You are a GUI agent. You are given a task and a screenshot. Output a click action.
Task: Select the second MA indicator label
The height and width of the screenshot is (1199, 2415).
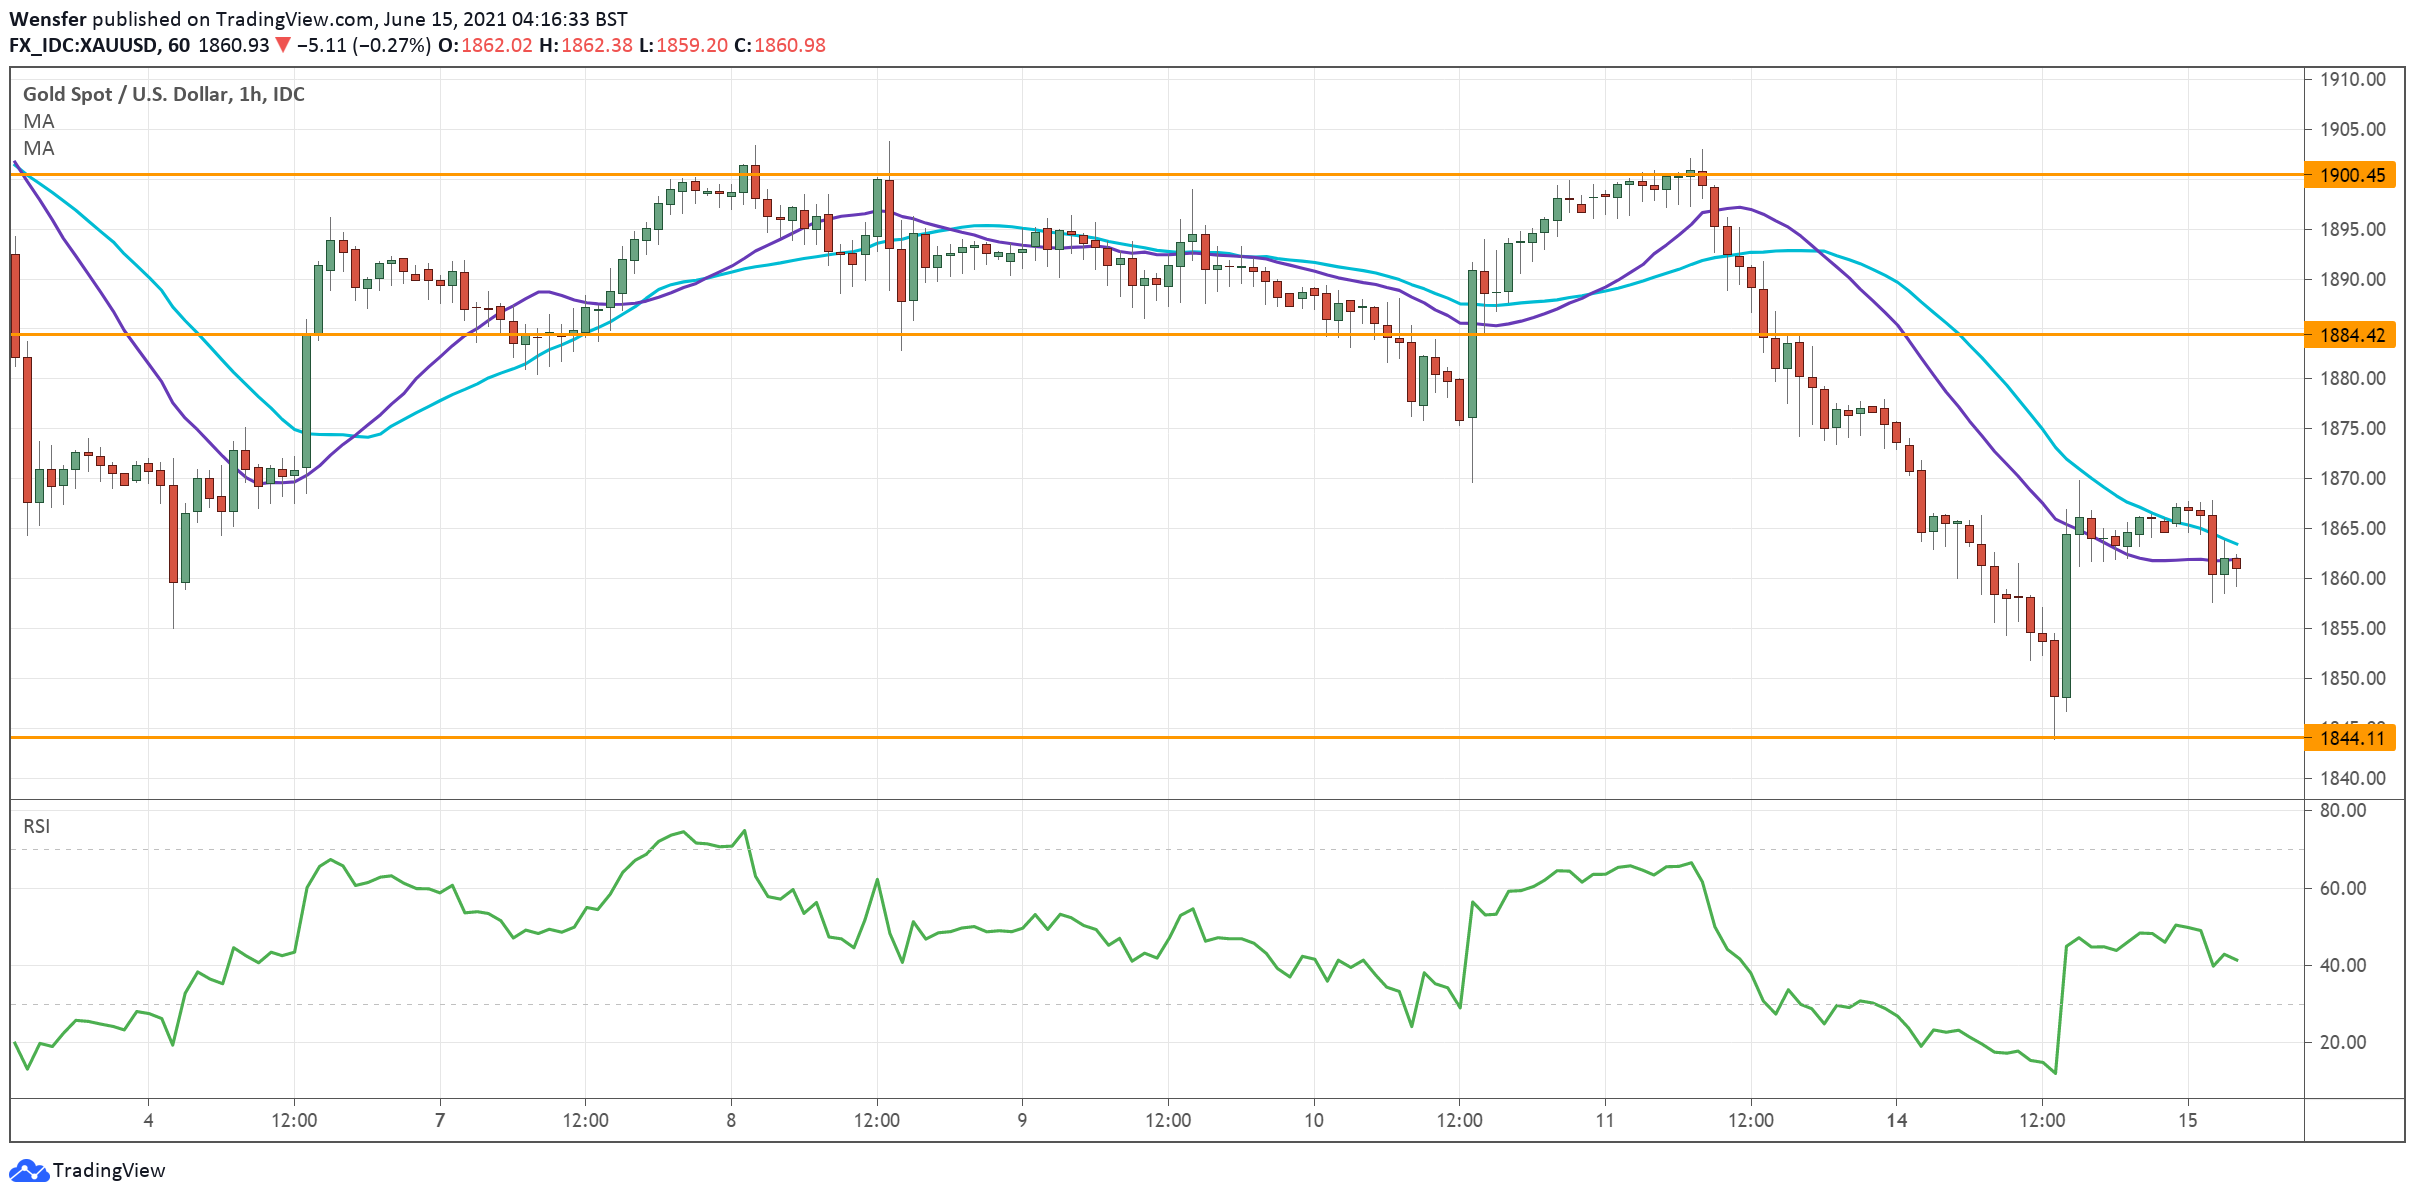[39, 148]
